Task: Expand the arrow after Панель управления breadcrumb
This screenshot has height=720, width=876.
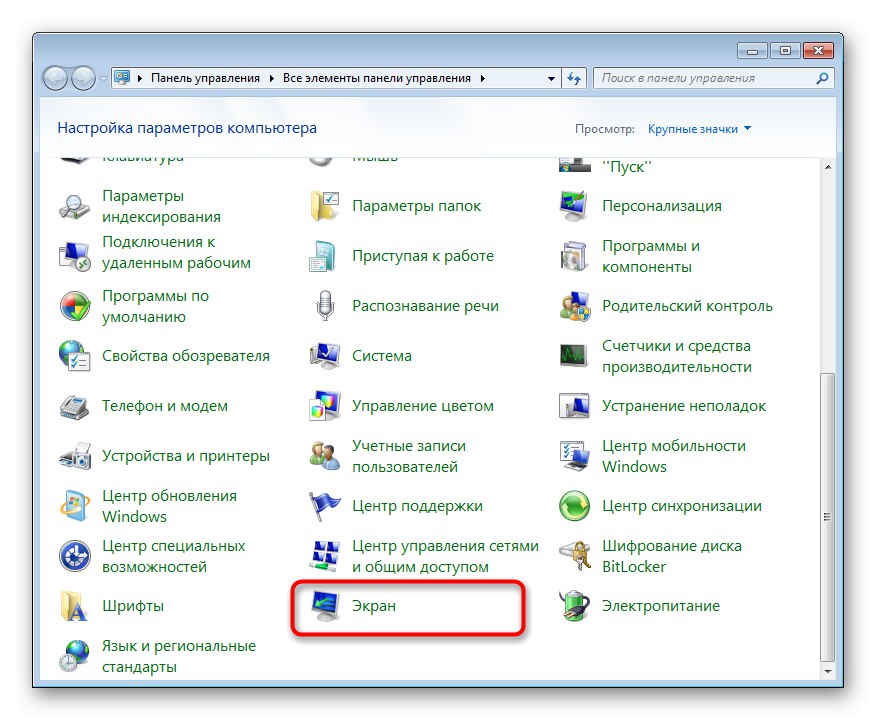Action: click(272, 78)
